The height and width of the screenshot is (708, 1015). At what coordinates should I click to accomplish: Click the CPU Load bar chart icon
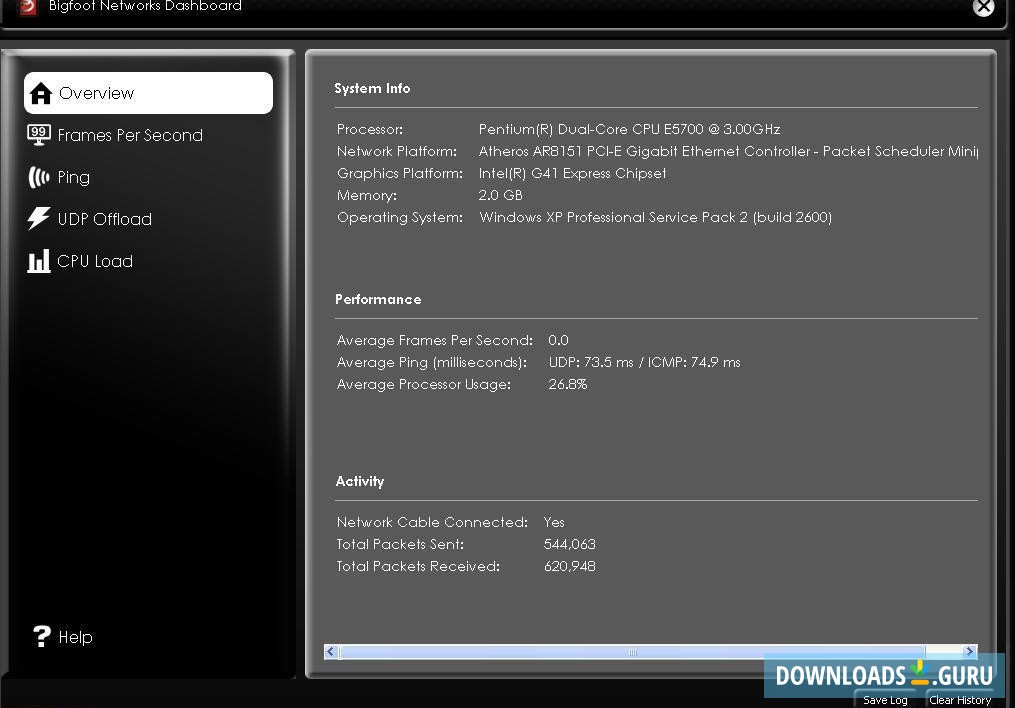click(38, 261)
